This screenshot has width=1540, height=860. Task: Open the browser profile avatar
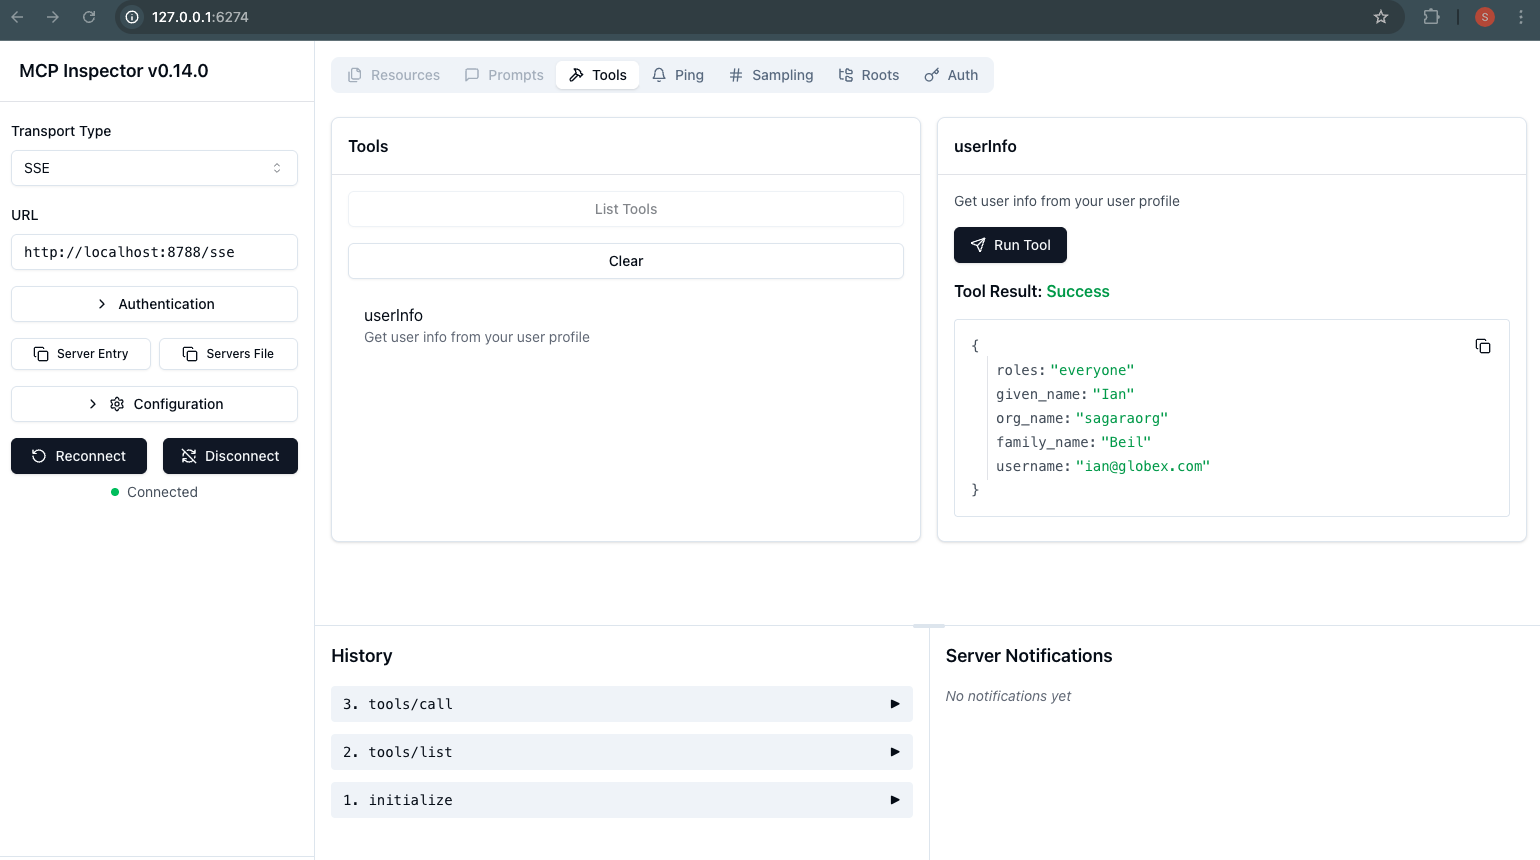click(1485, 17)
